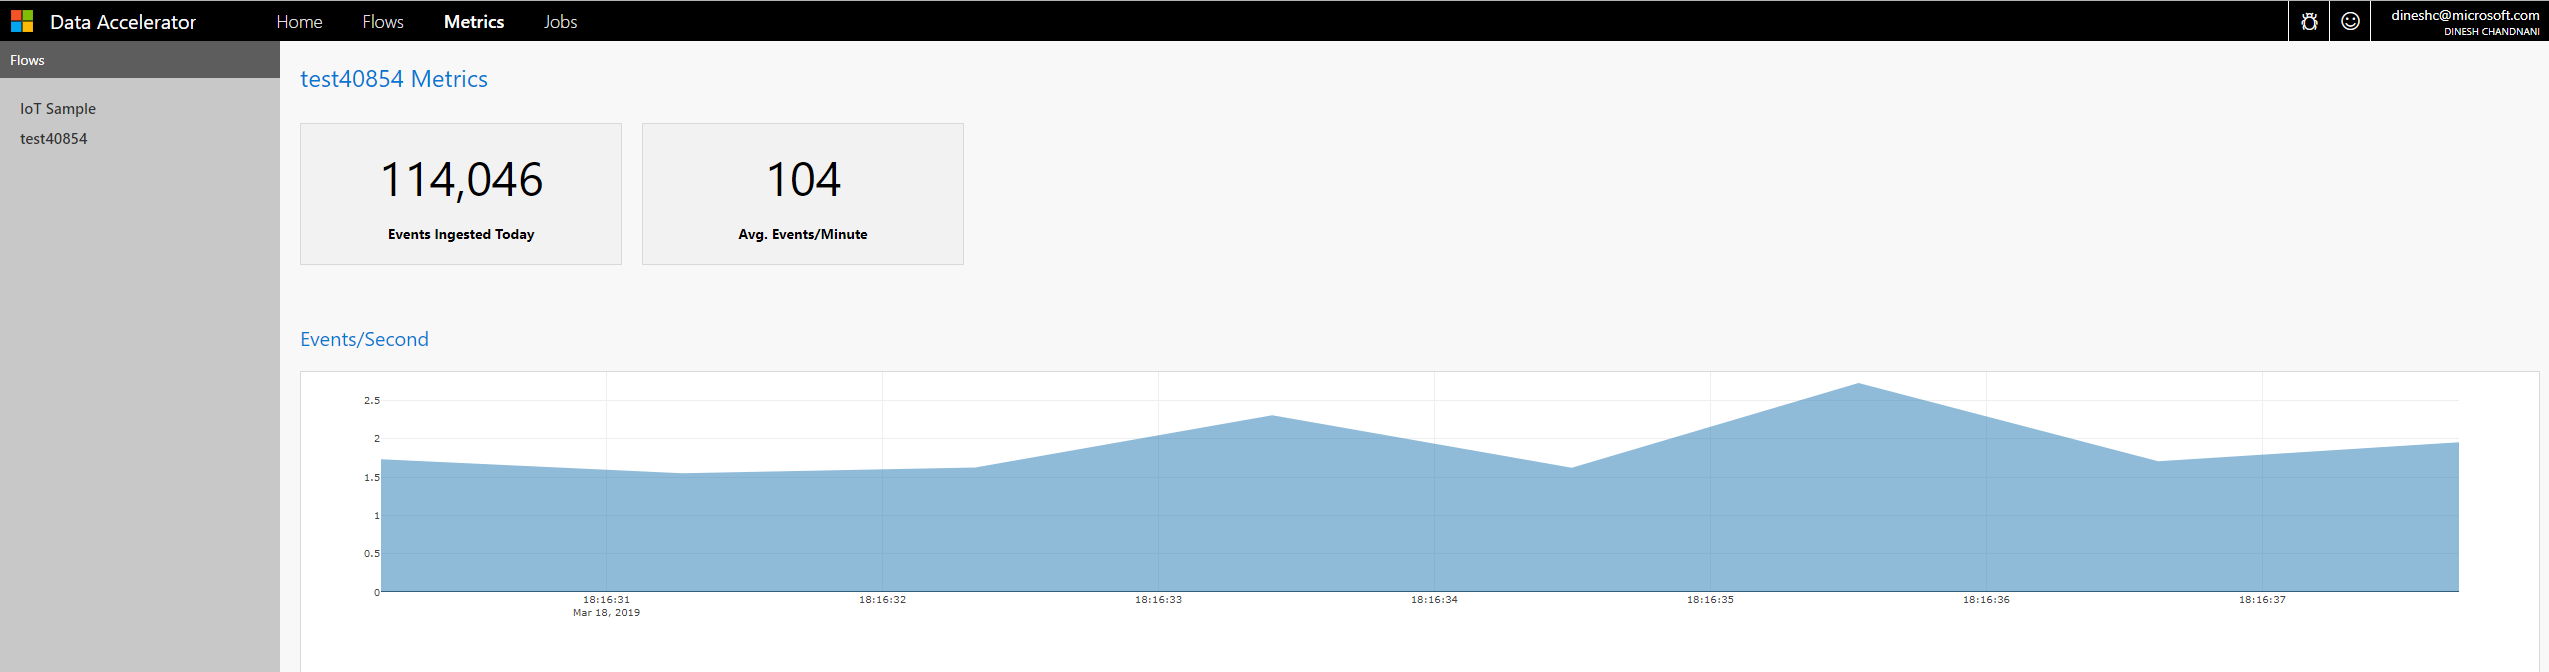Select test40854 in the sidebar
The height and width of the screenshot is (672, 2549).
(x=54, y=138)
